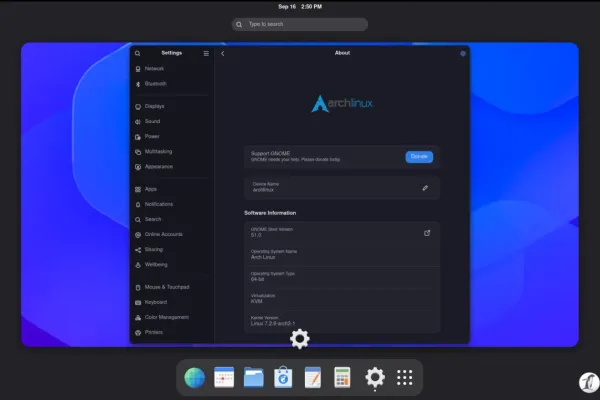Click the Type to search field
Image resolution: width=600 pixels, height=400 pixels.
tap(300, 24)
